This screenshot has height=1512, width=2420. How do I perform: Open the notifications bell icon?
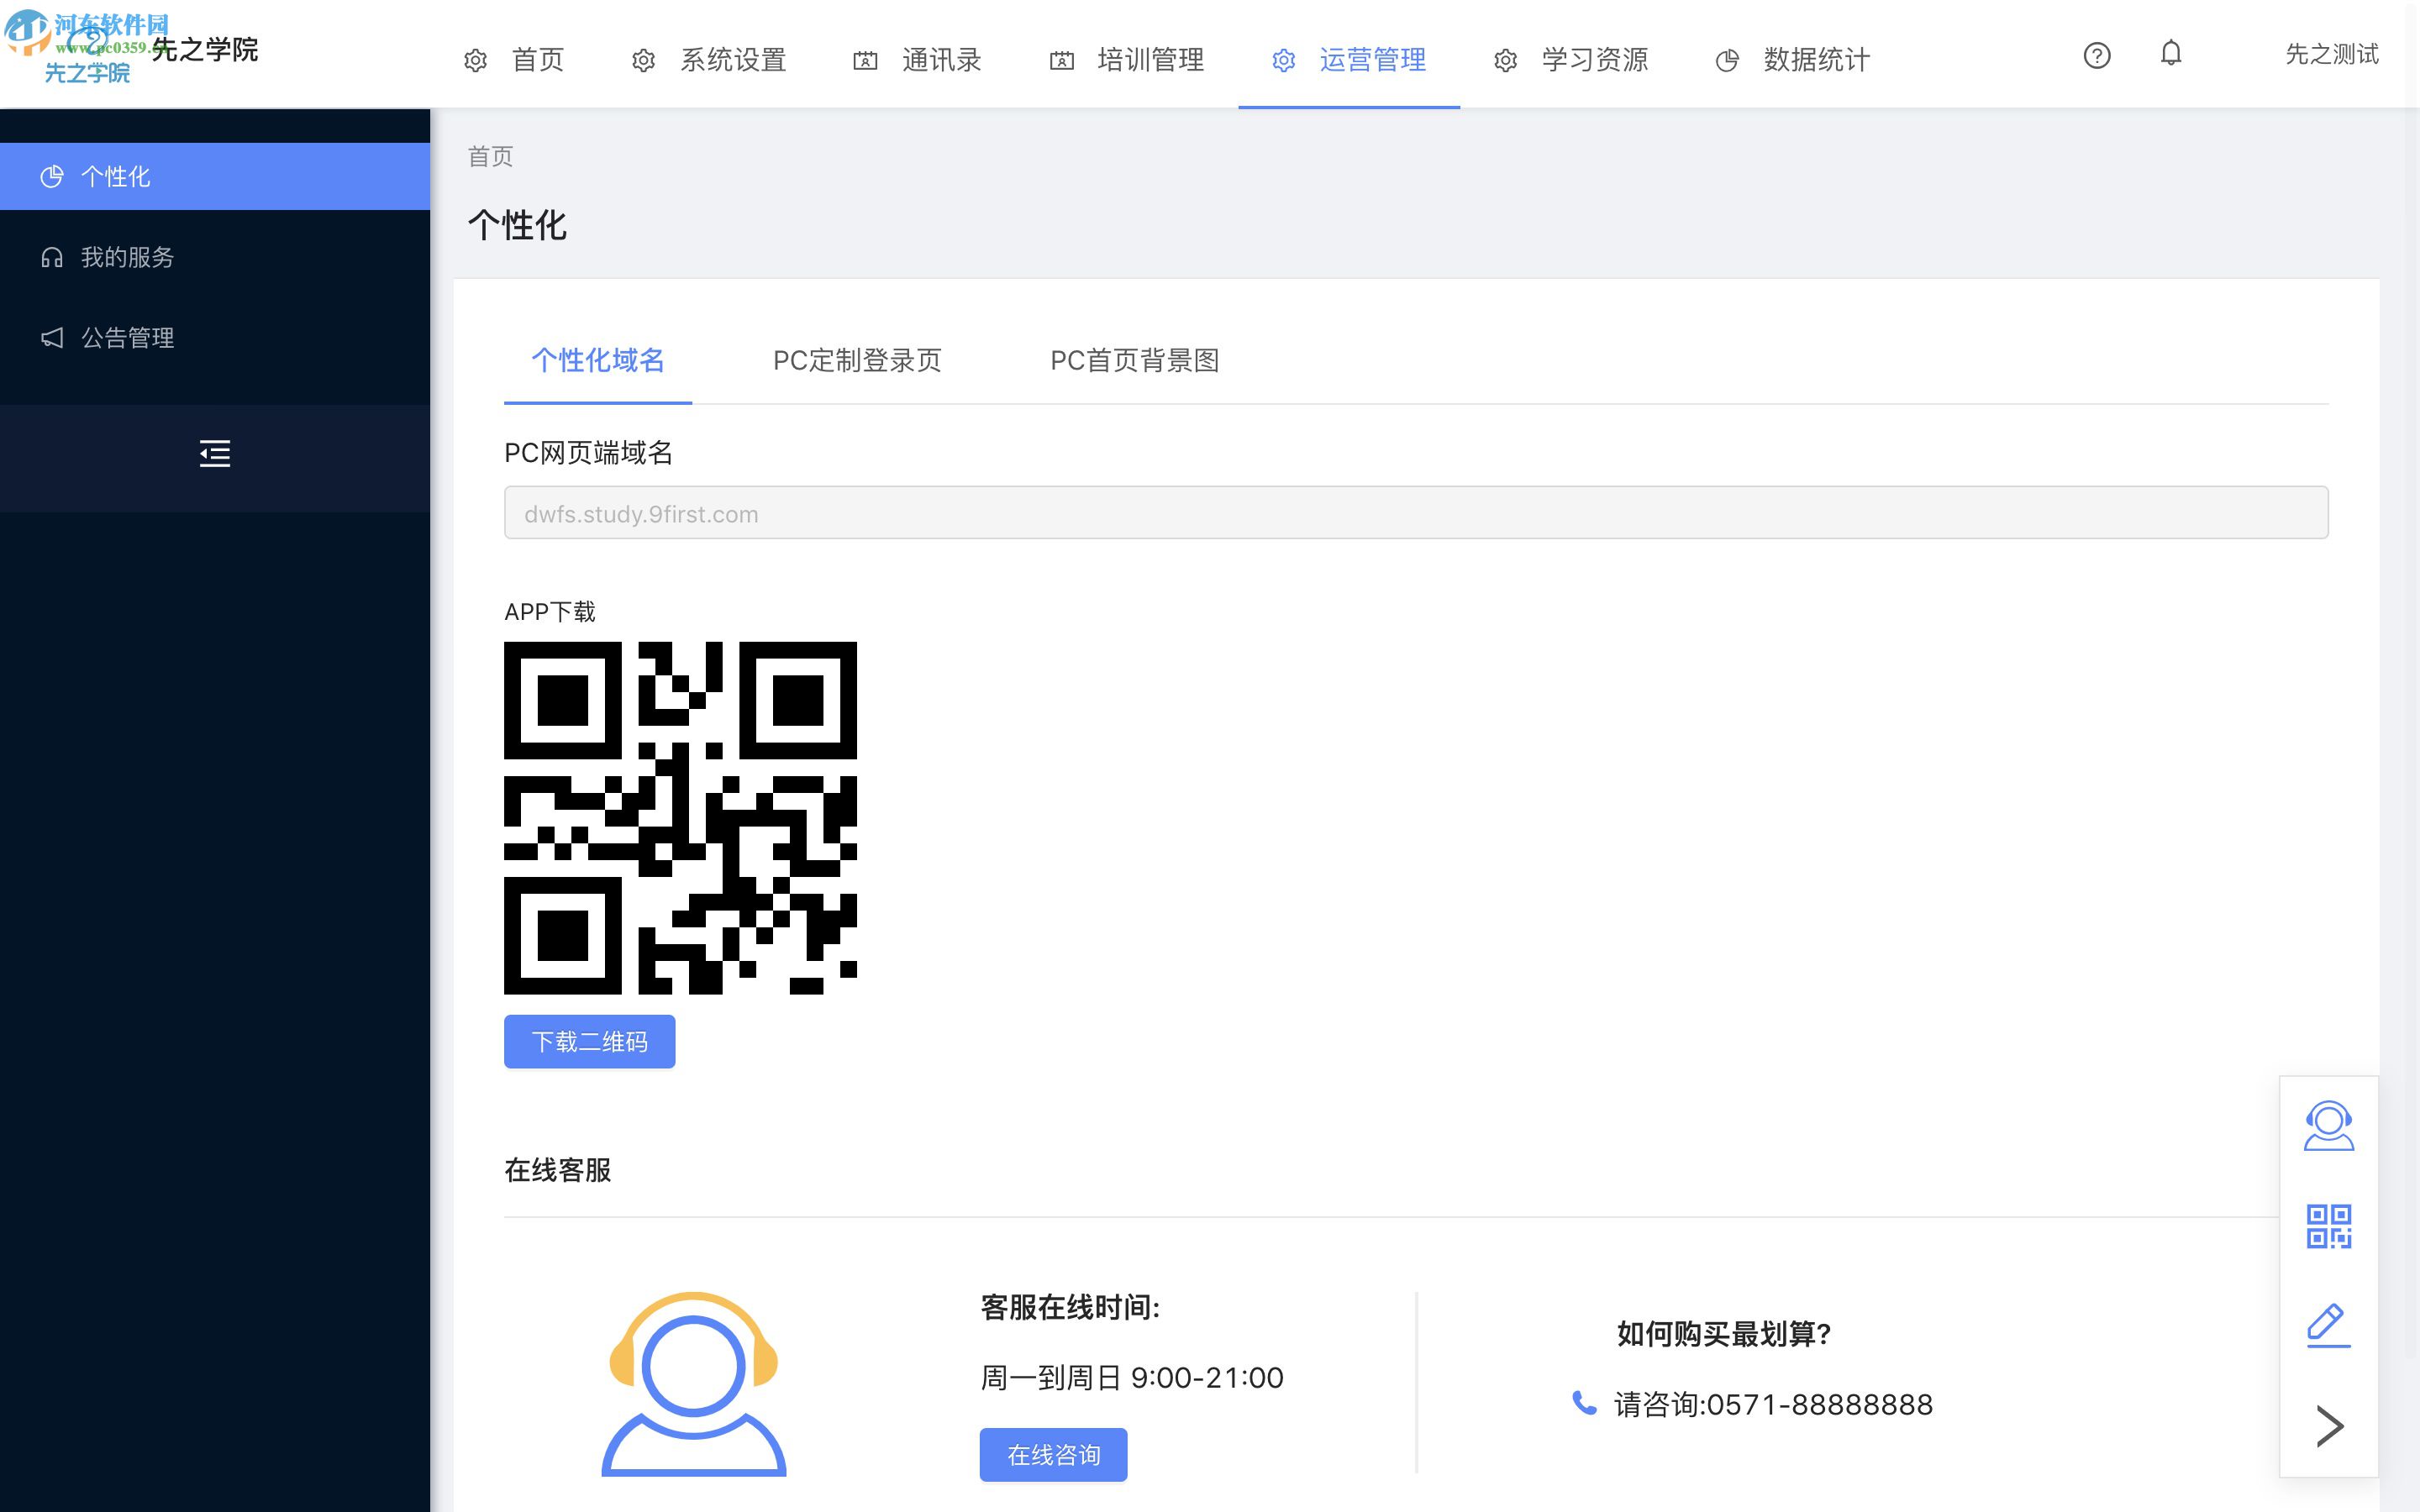[2170, 53]
